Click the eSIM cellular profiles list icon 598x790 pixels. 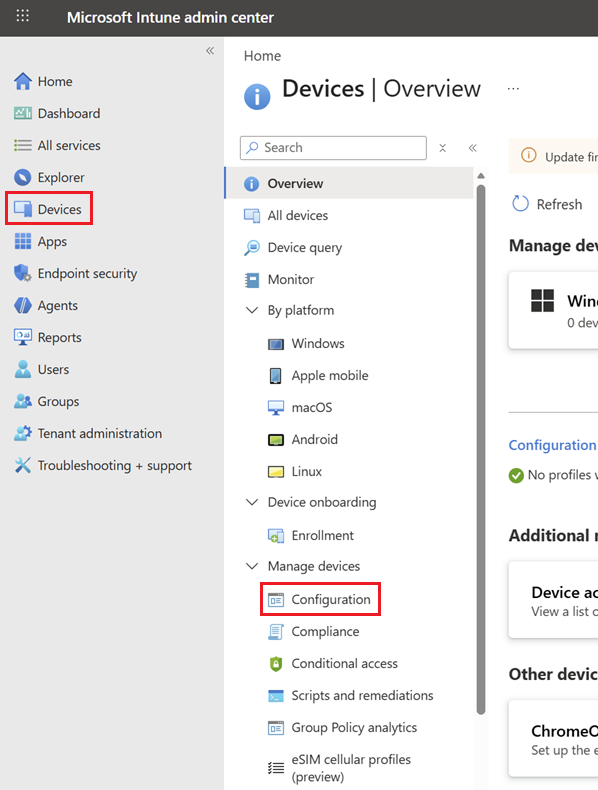[x=276, y=768]
